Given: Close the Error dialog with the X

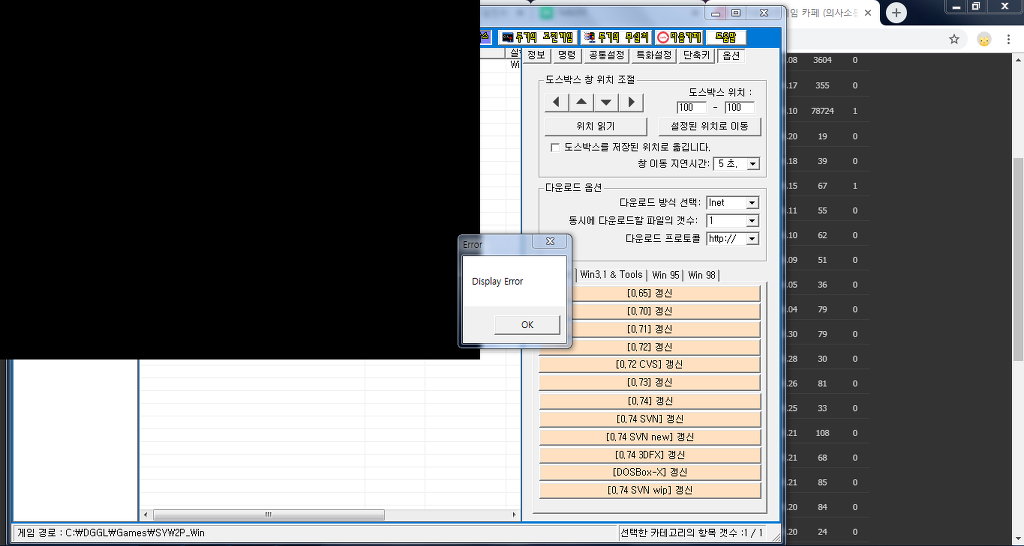Looking at the screenshot, I should [550, 242].
